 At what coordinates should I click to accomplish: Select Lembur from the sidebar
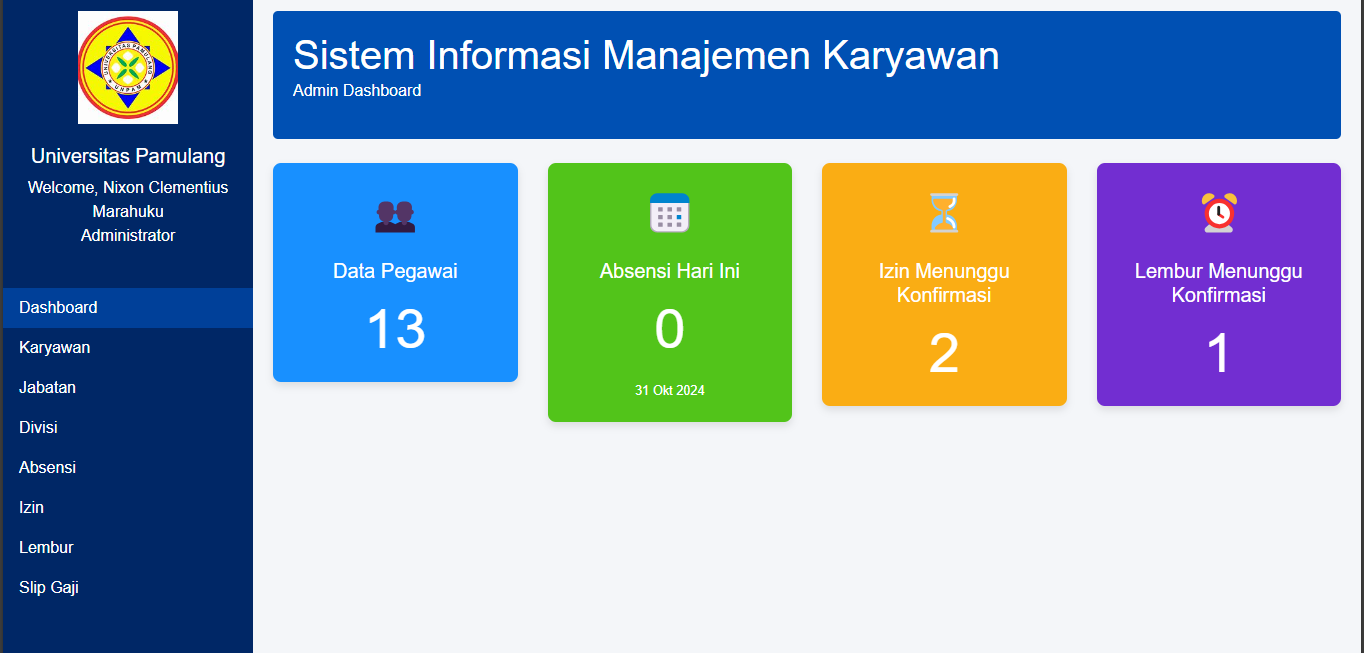point(46,548)
